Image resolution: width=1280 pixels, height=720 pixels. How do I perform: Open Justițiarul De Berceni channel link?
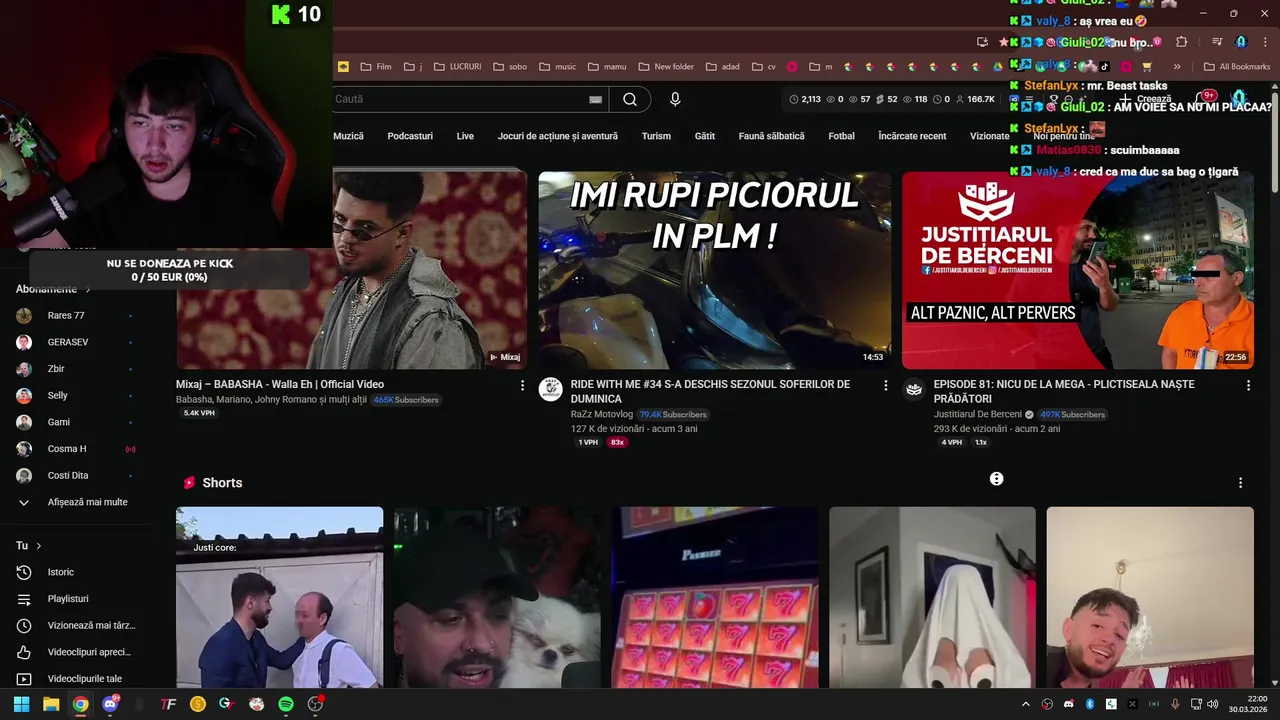pyautogui.click(x=978, y=414)
